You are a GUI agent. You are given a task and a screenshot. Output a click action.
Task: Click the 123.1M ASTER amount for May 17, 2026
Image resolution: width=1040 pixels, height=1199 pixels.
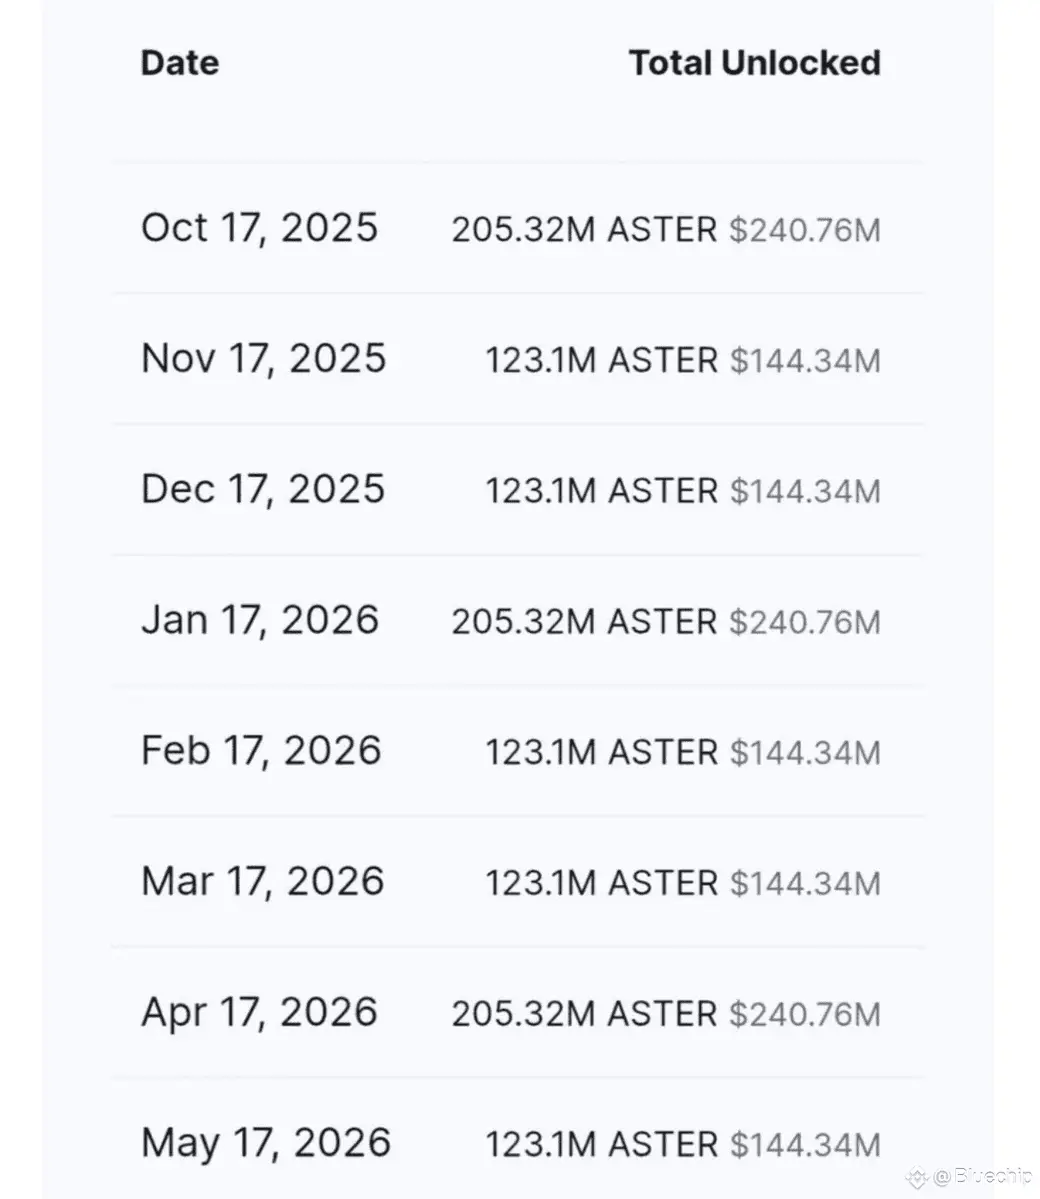602,1145
